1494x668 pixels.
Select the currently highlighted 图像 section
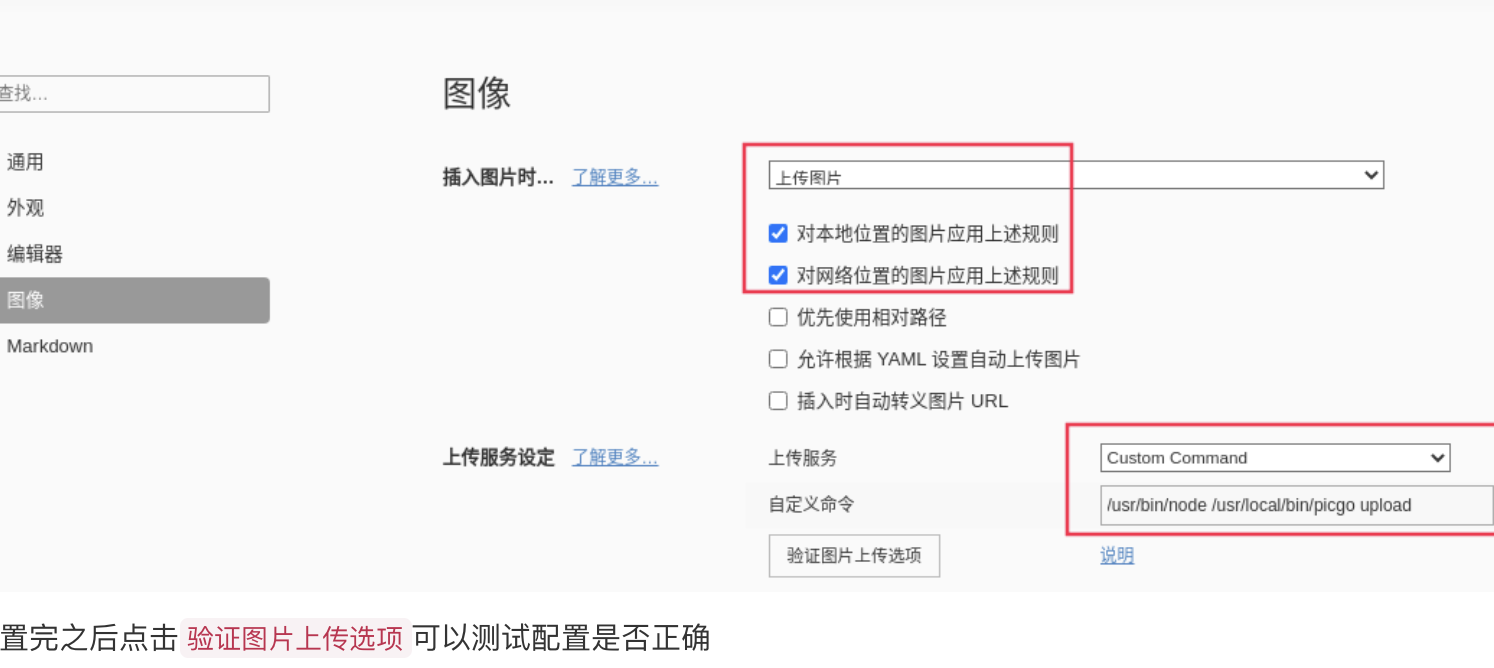click(x=25, y=299)
